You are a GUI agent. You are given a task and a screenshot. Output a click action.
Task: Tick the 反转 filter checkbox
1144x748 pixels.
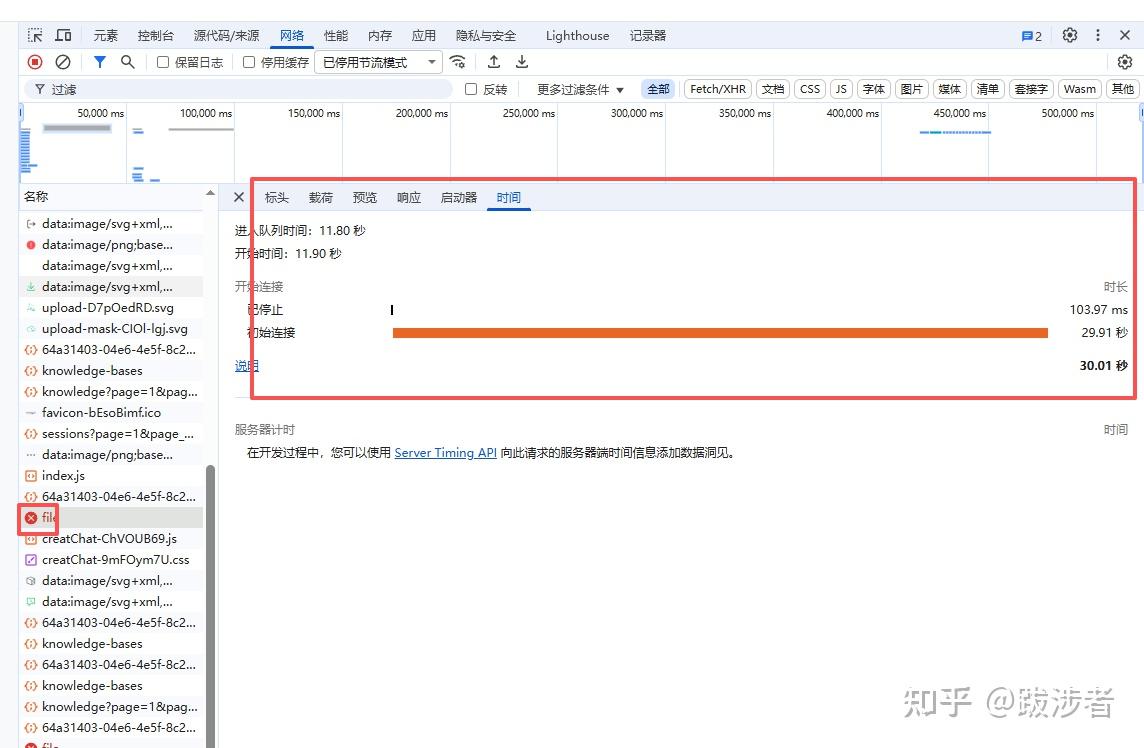pos(471,89)
